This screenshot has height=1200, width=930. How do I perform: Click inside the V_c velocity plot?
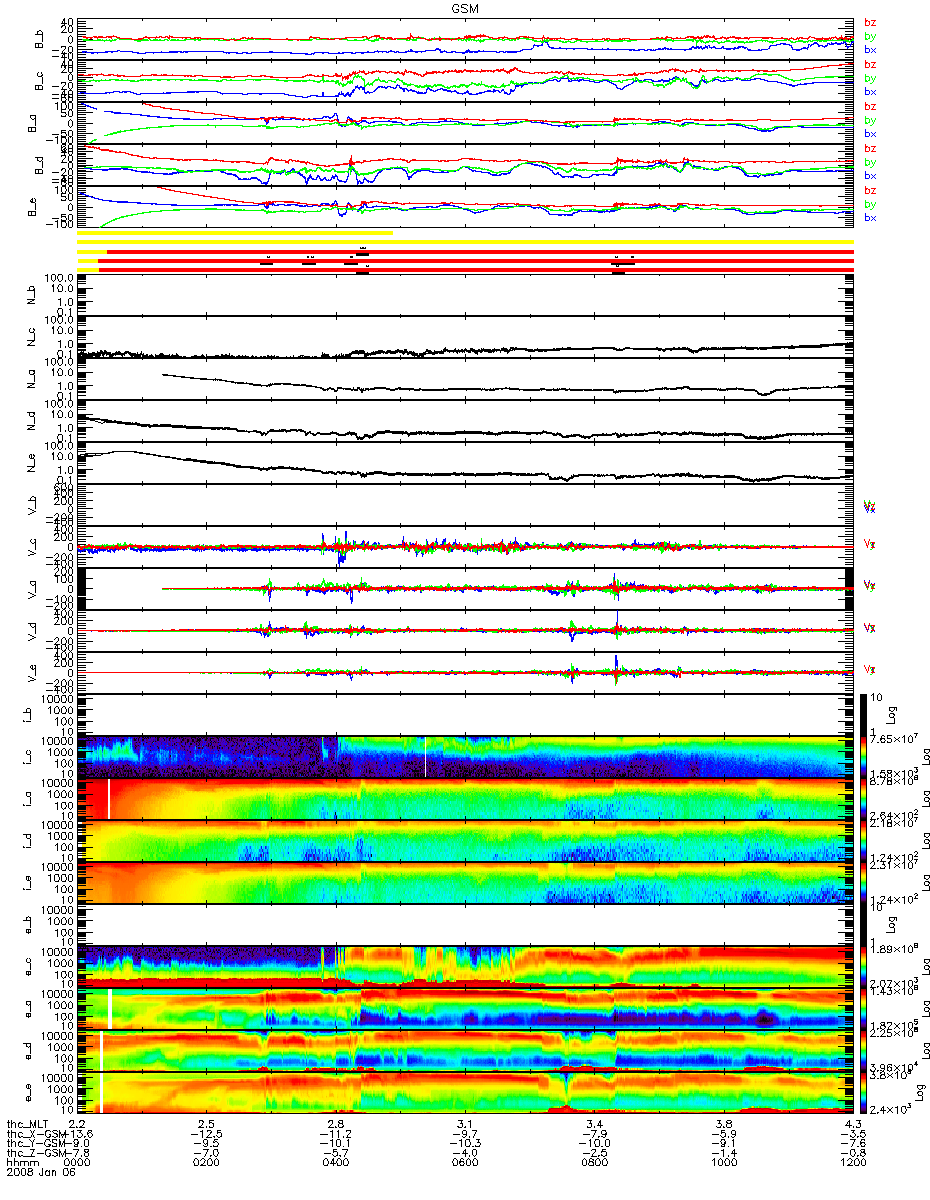click(466, 547)
